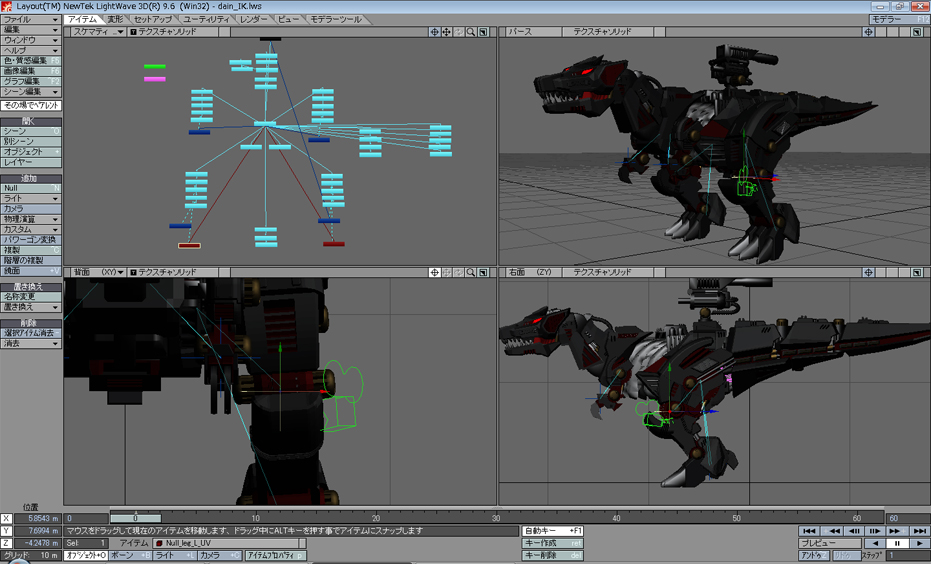Open the レンダー tab
Viewport: 931px width, 564px height.
(254, 19)
